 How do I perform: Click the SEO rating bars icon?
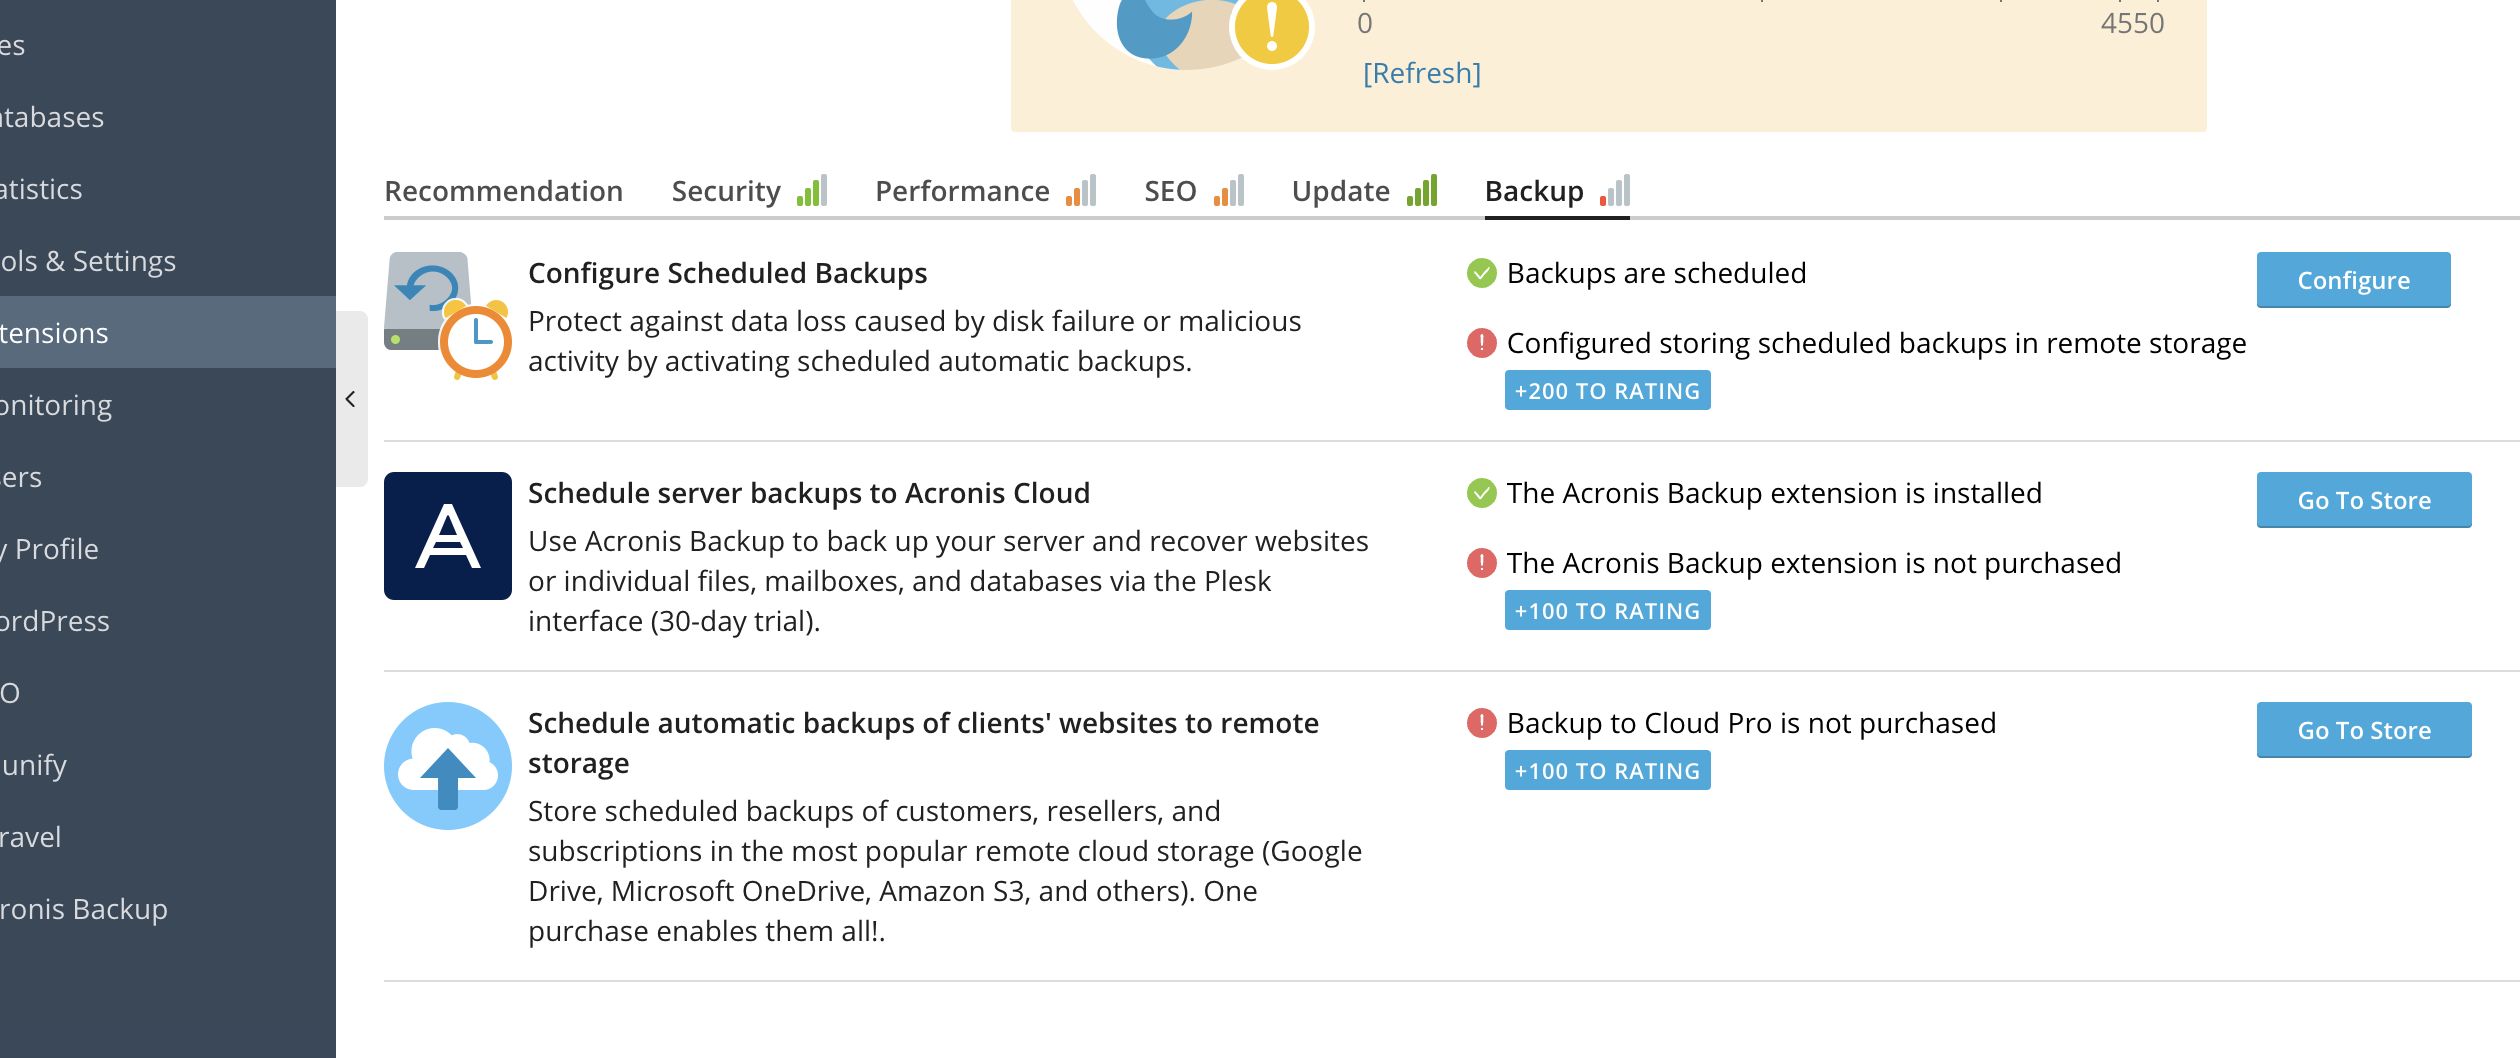1229,190
